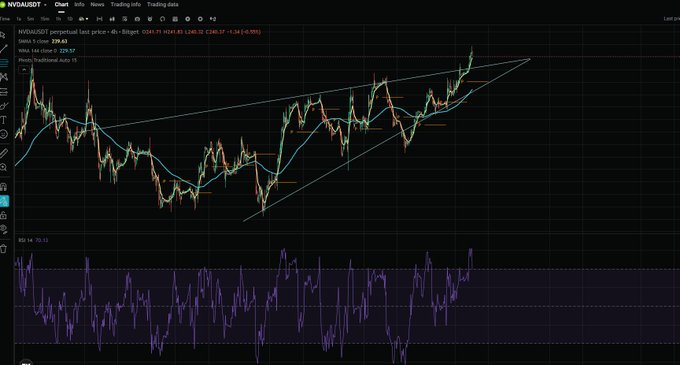Select the Text annotation tool
This screenshot has width=680, height=365.
(3, 120)
